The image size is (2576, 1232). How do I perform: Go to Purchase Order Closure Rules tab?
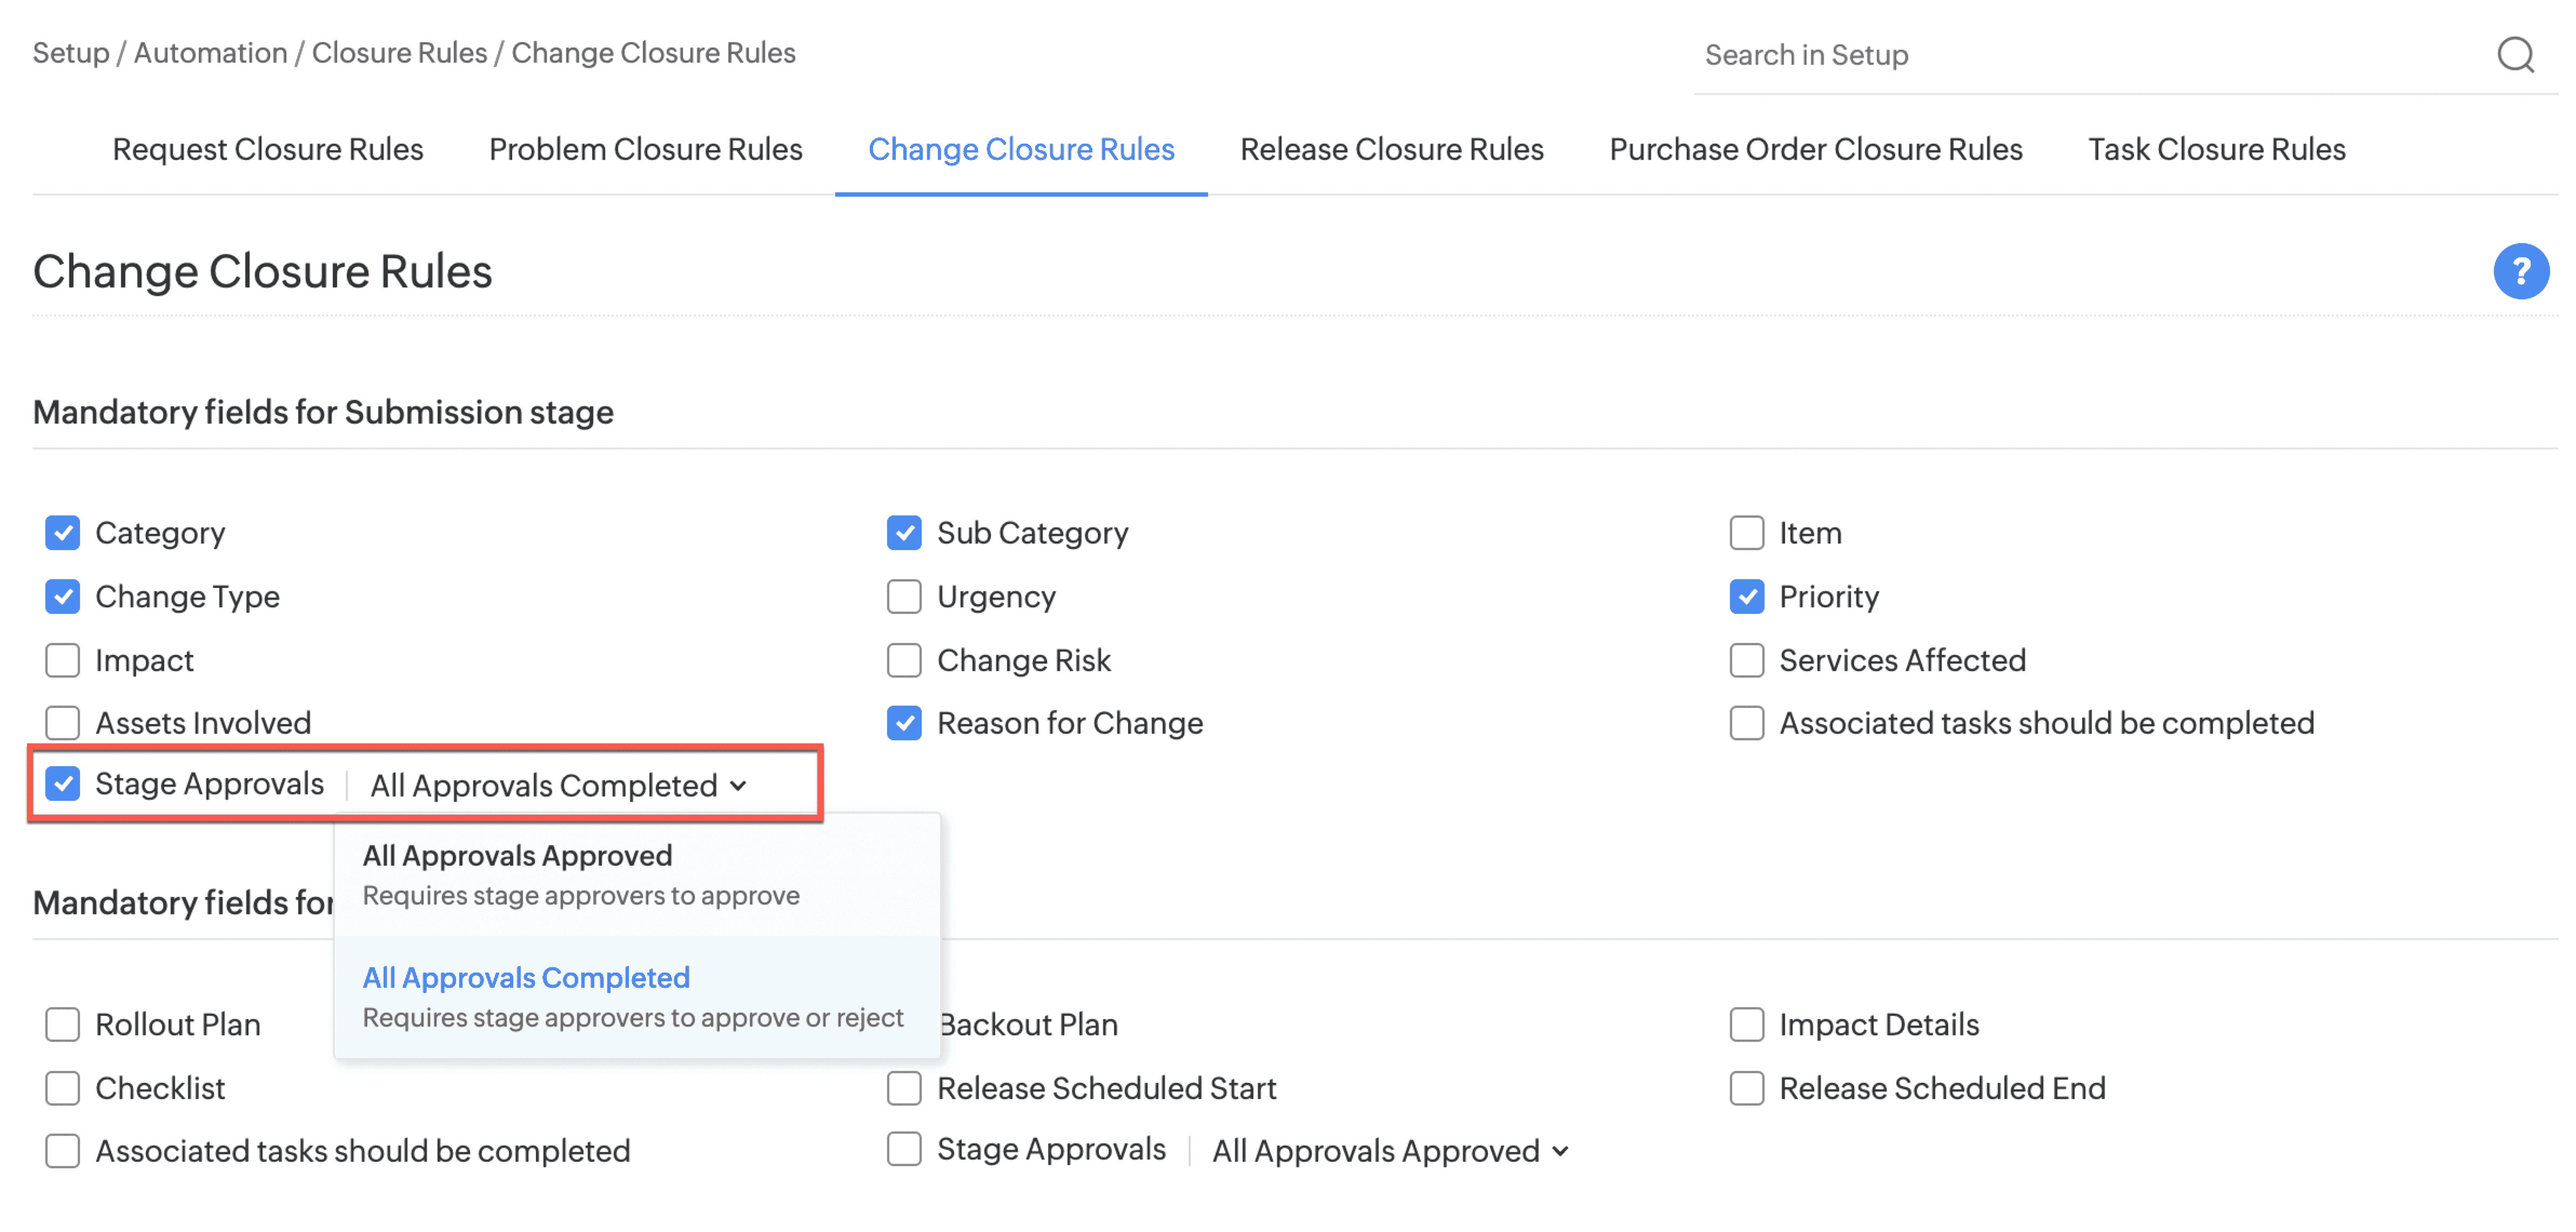pos(1815,149)
